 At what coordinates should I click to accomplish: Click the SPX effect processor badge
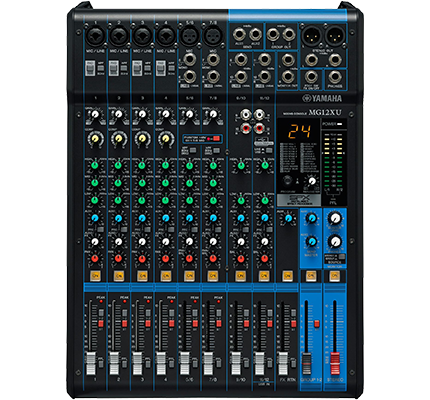pos(299,200)
